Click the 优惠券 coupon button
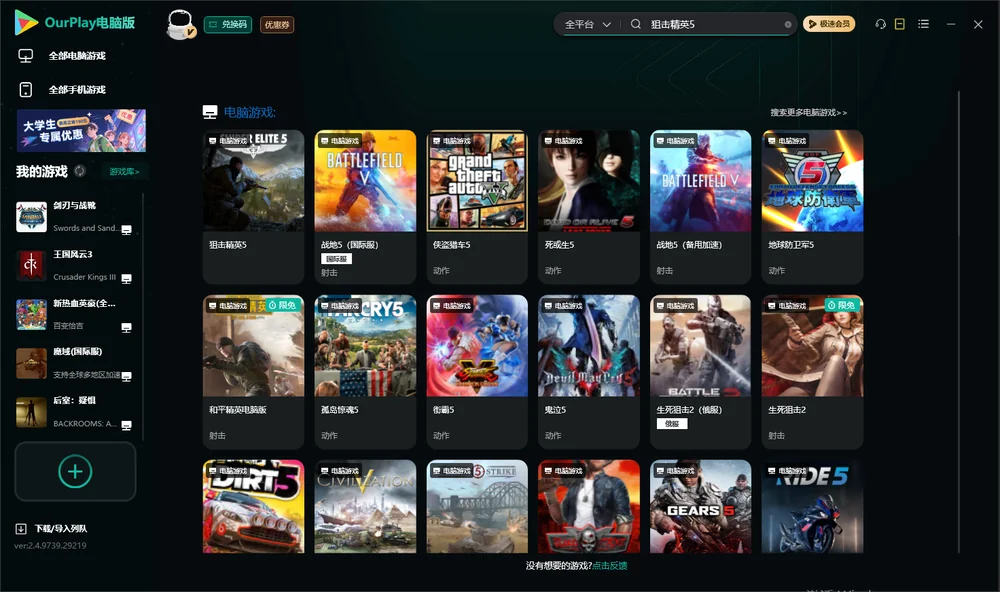The width and height of the screenshot is (1000, 592). 277,24
